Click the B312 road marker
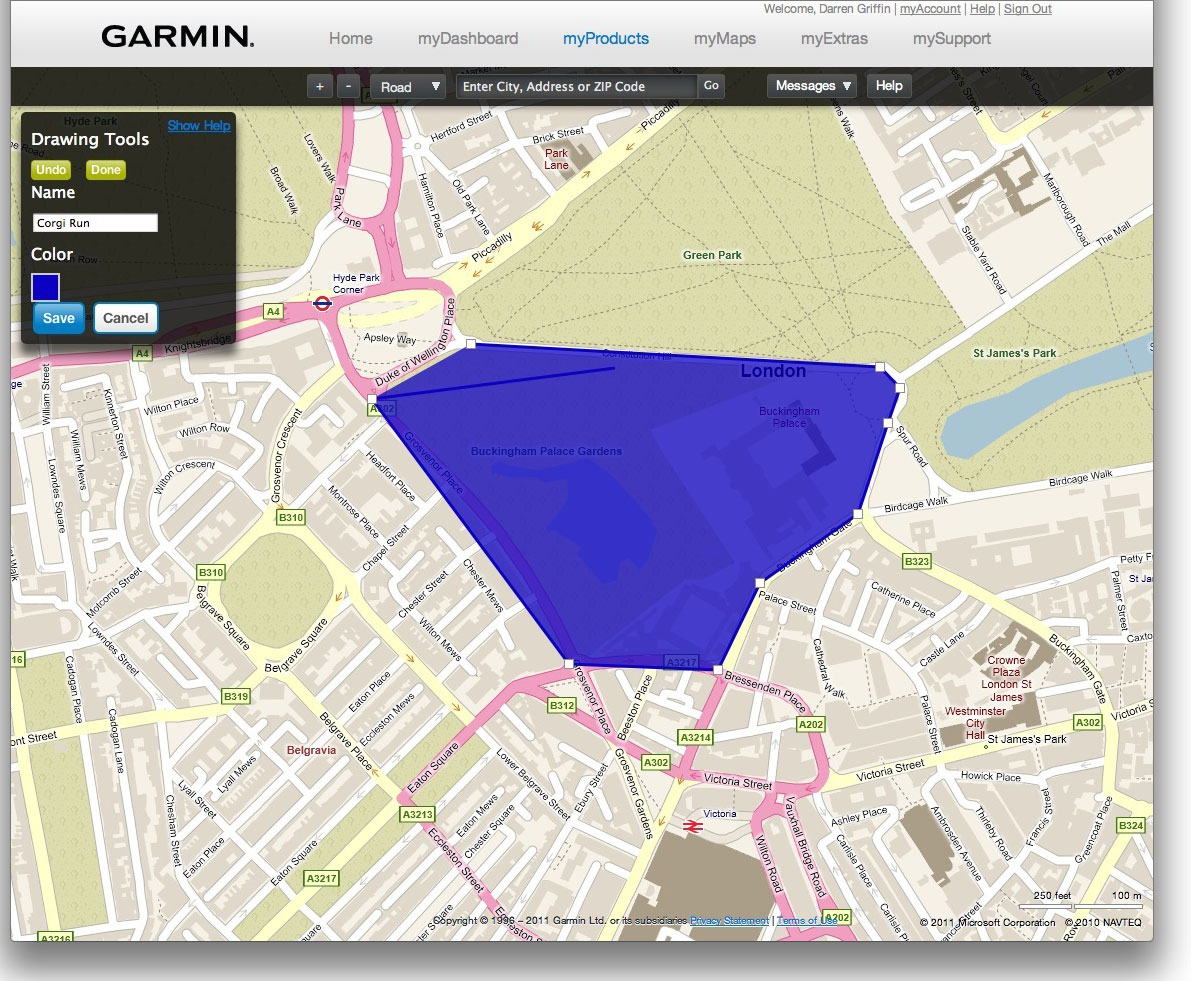 pyautogui.click(x=562, y=705)
